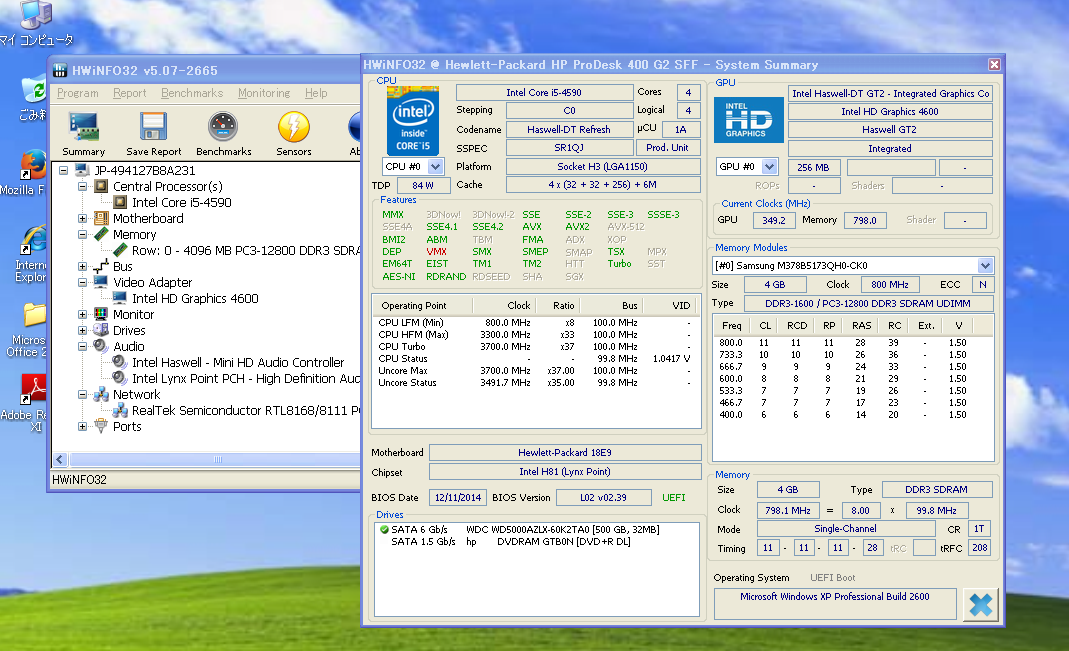Select the Ports tree icon
1069x651 pixels.
click(x=101, y=426)
